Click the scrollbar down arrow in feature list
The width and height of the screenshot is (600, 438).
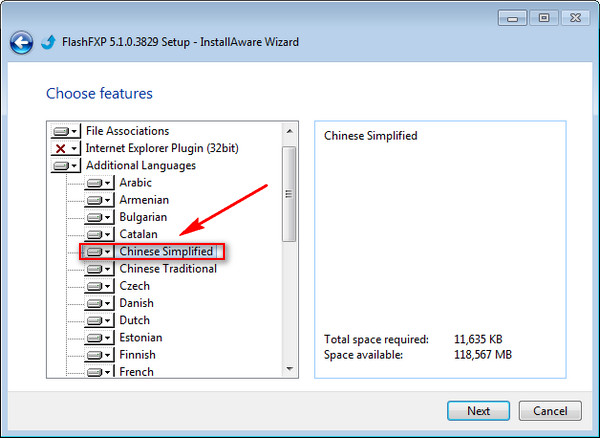tap(289, 370)
